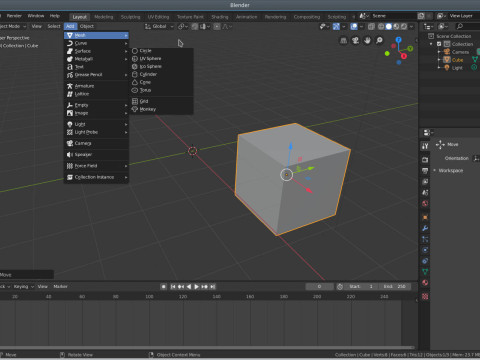Image resolution: width=480 pixels, height=360 pixels.
Task: Toggle X-ray mode
Action: click(x=371, y=26)
